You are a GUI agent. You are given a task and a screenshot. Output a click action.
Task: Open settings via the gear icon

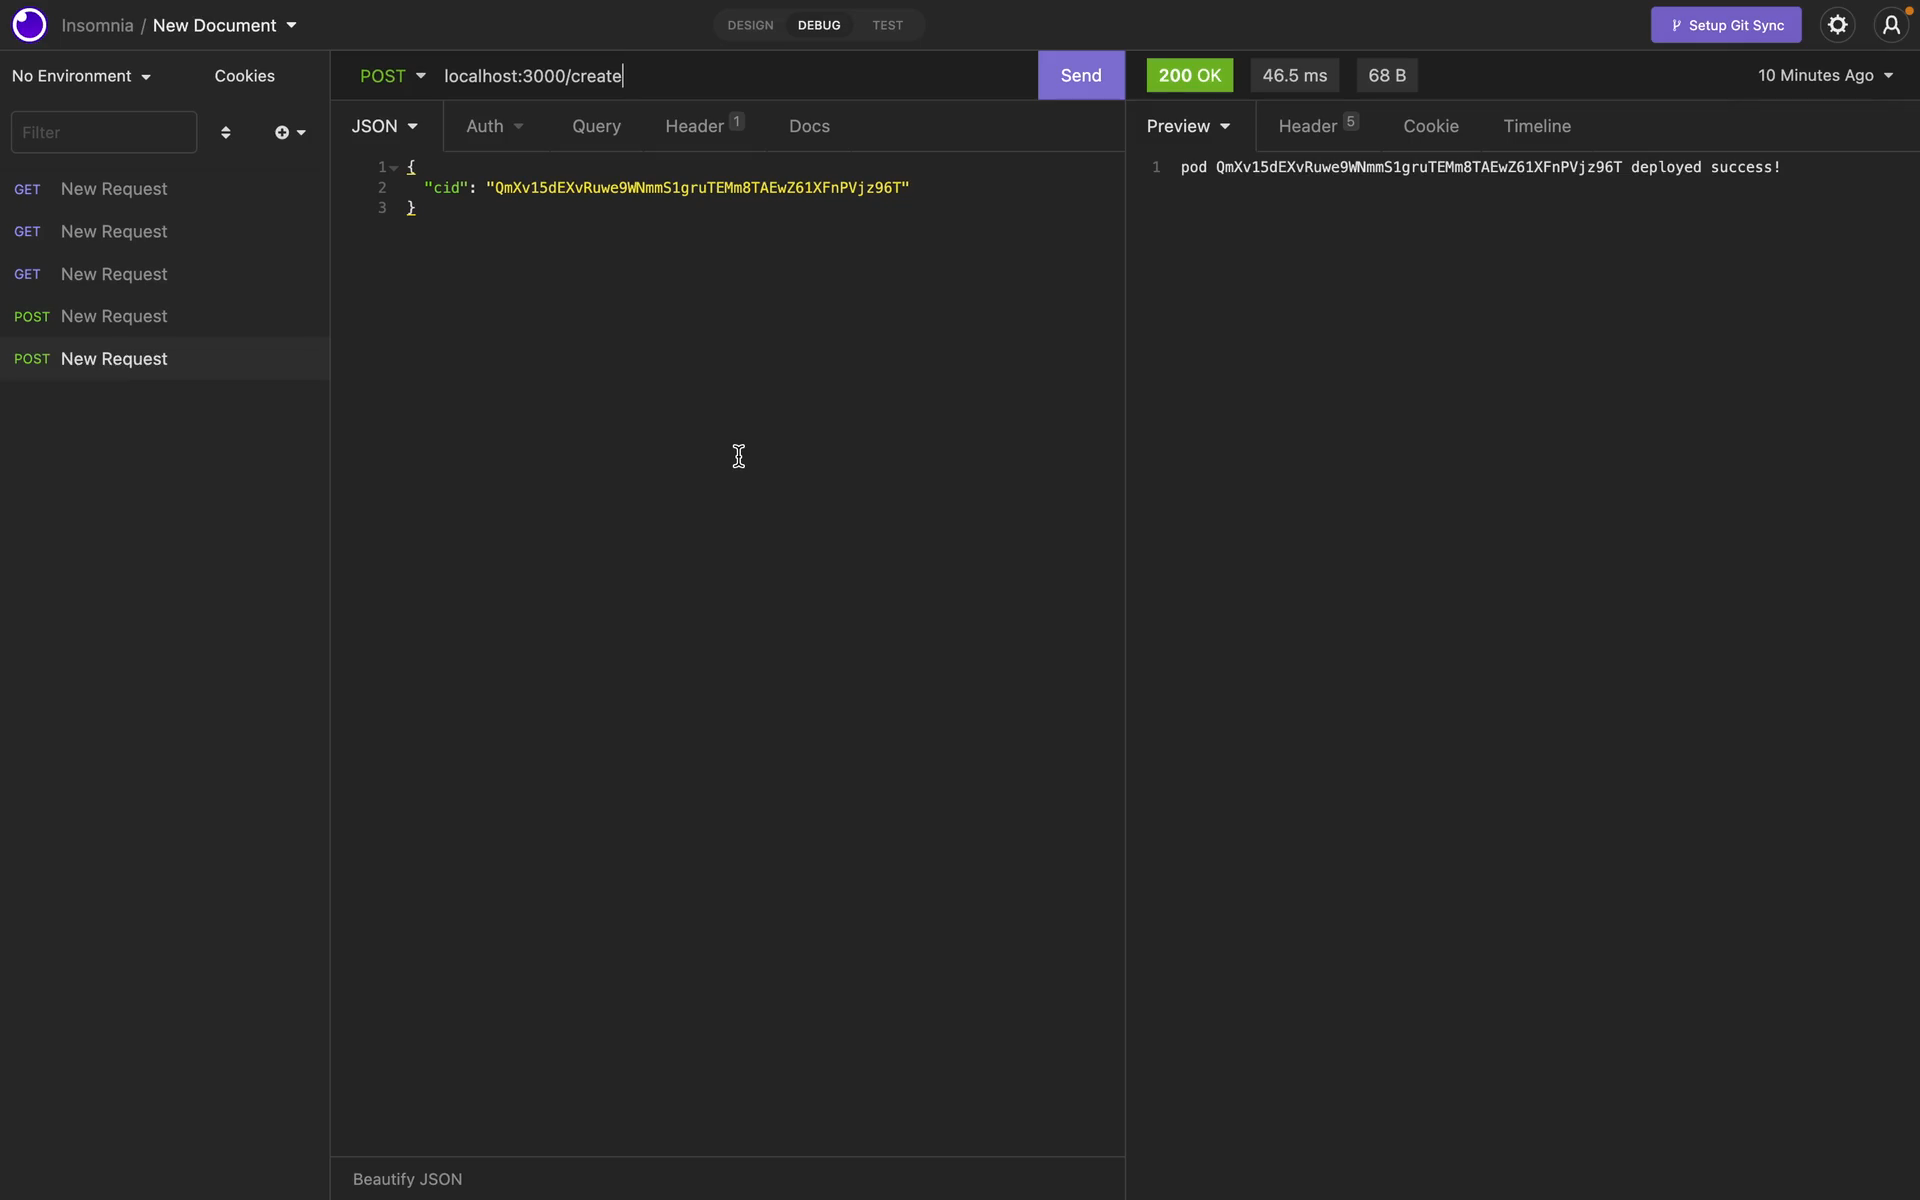(x=1837, y=25)
